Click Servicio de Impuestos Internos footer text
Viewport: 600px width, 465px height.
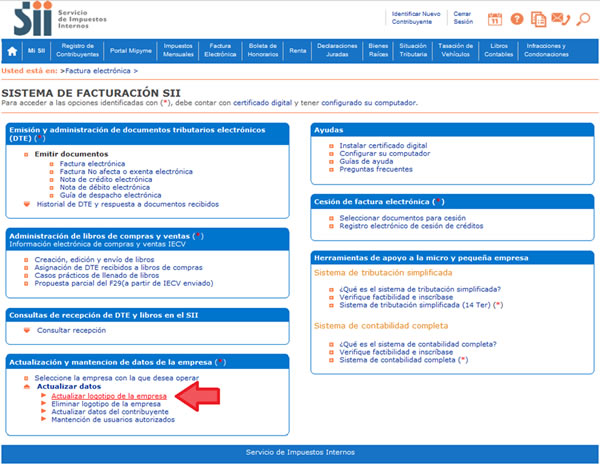pyautogui.click(x=300, y=452)
